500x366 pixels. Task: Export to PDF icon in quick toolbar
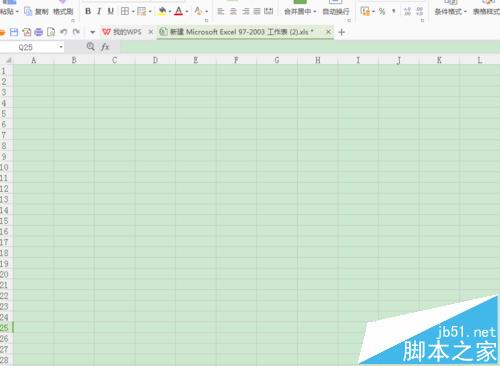pos(27,32)
